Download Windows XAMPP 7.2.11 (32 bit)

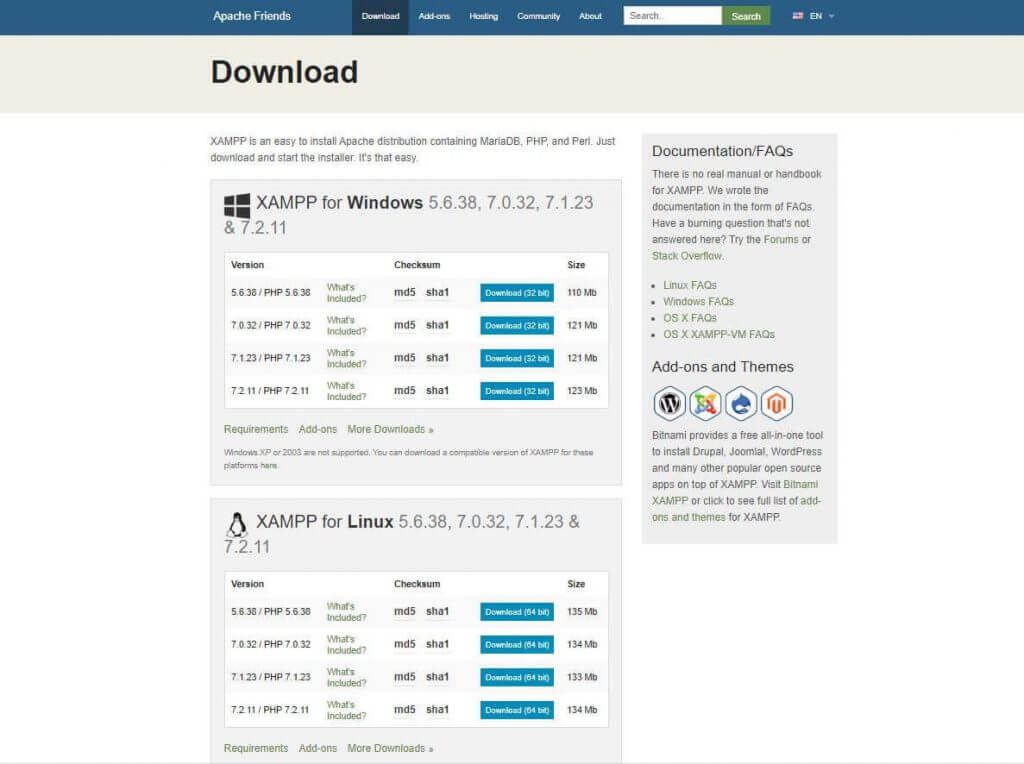tap(517, 390)
